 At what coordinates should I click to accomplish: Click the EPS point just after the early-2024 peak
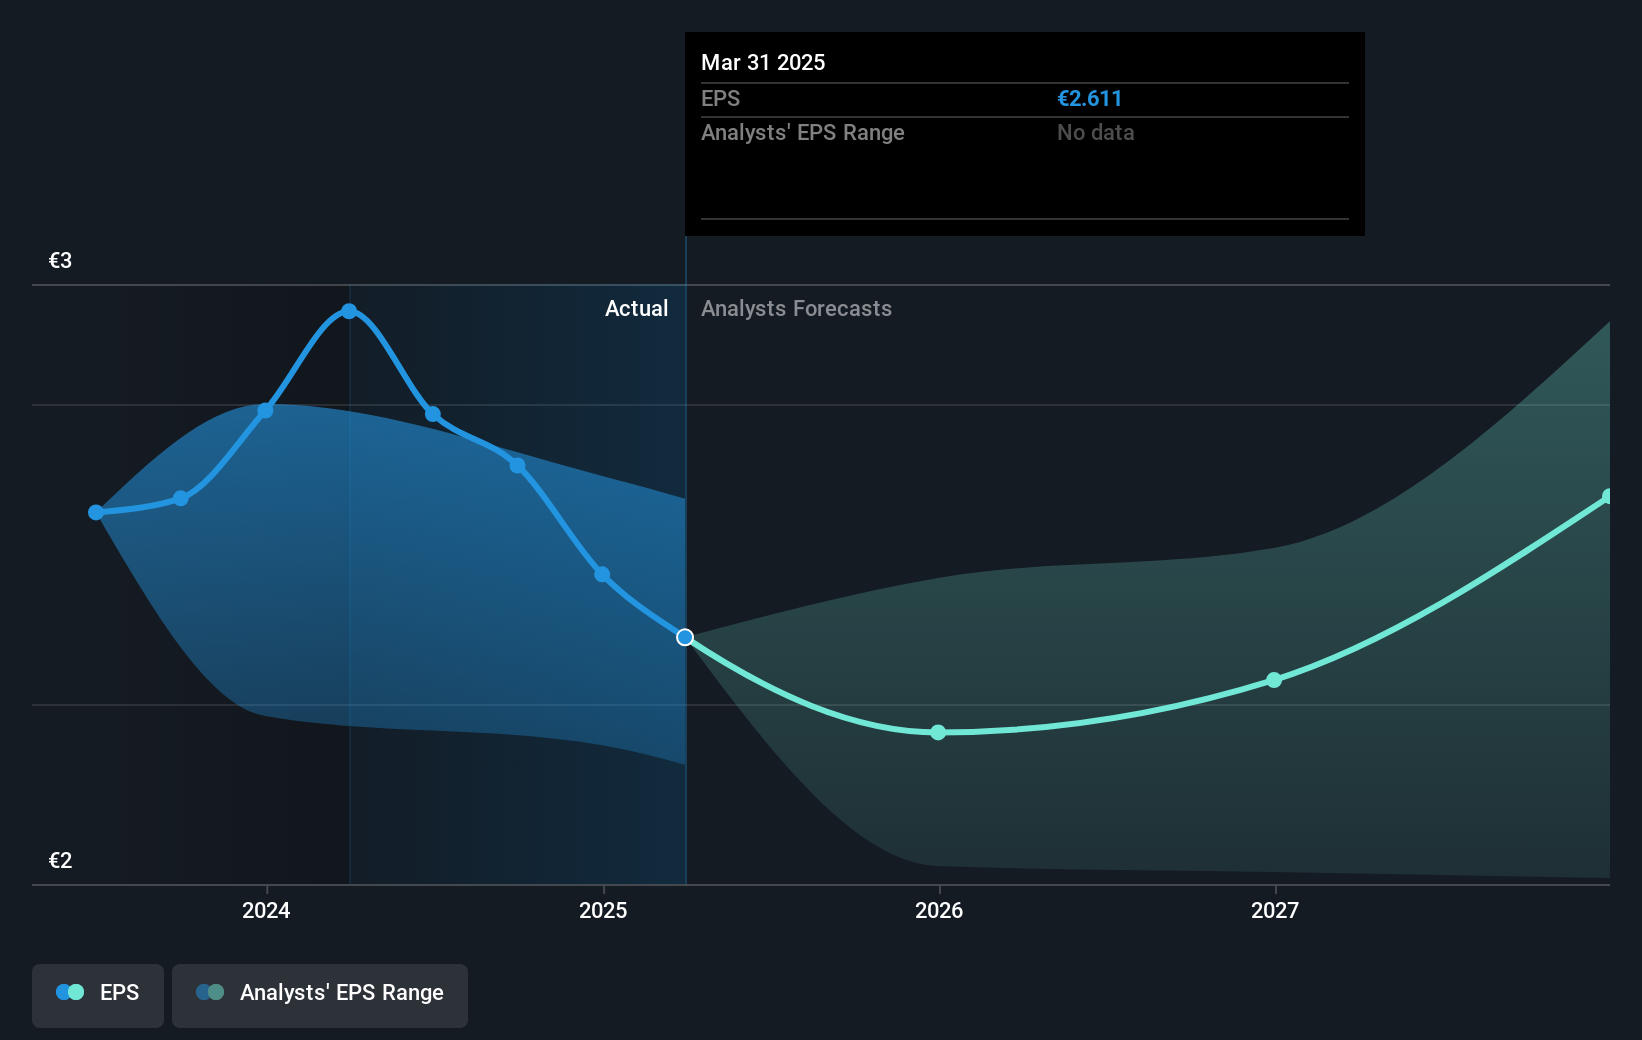(433, 414)
